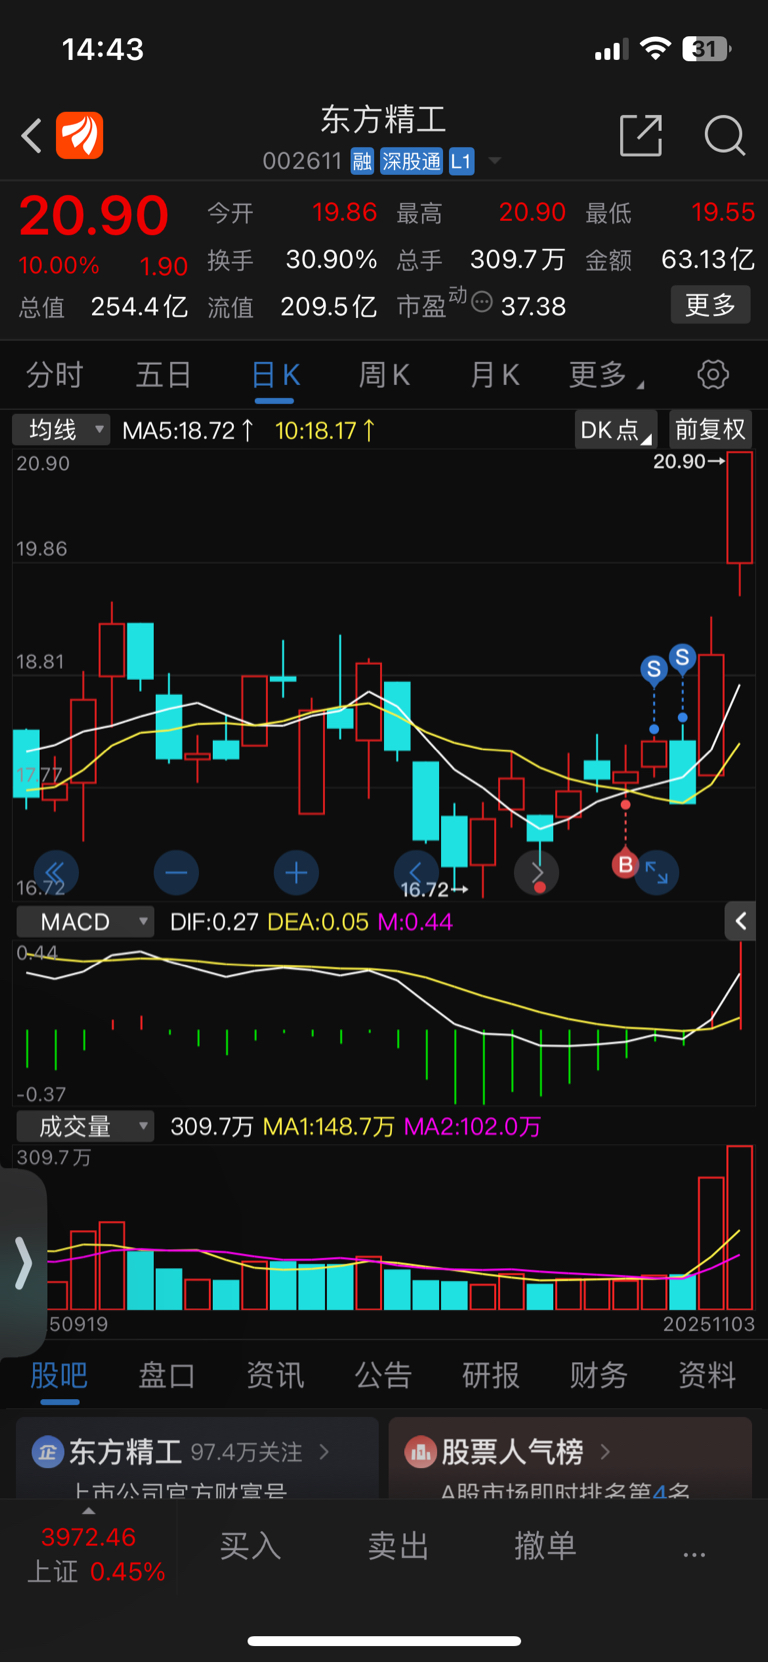Tap DIF:0.27 value
768x1663 pixels.
pos(214,922)
